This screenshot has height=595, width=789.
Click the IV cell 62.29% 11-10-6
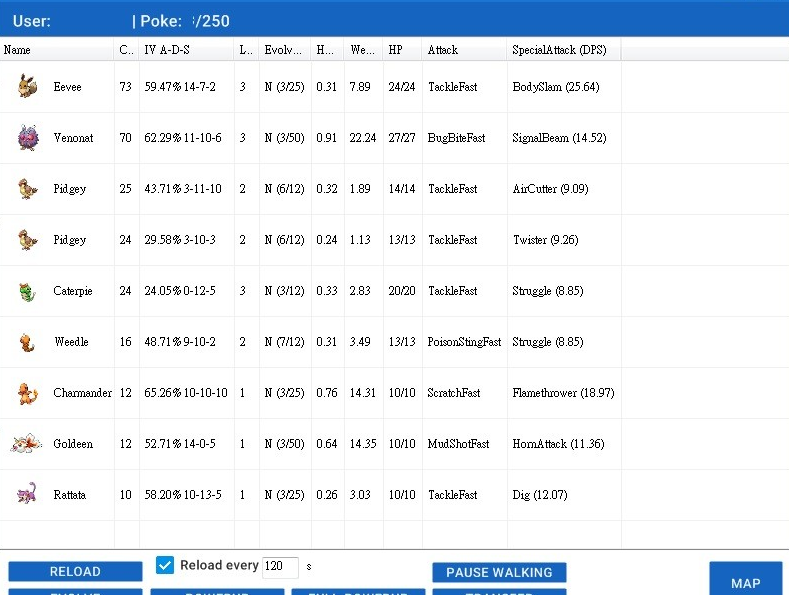click(x=183, y=137)
